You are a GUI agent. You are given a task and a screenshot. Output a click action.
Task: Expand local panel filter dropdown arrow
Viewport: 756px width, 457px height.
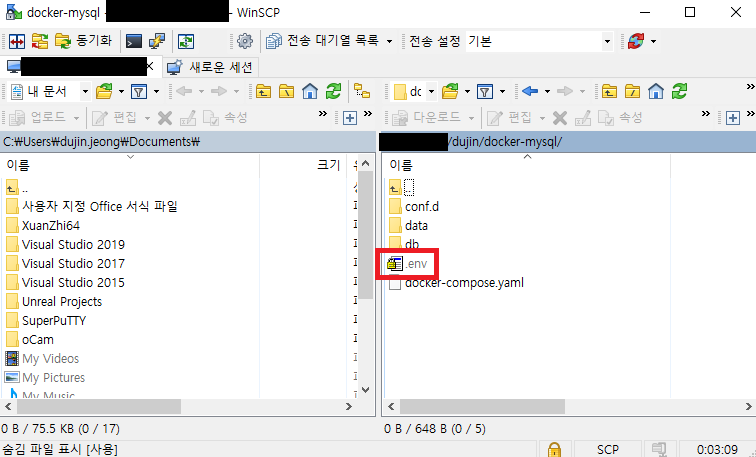point(156,91)
